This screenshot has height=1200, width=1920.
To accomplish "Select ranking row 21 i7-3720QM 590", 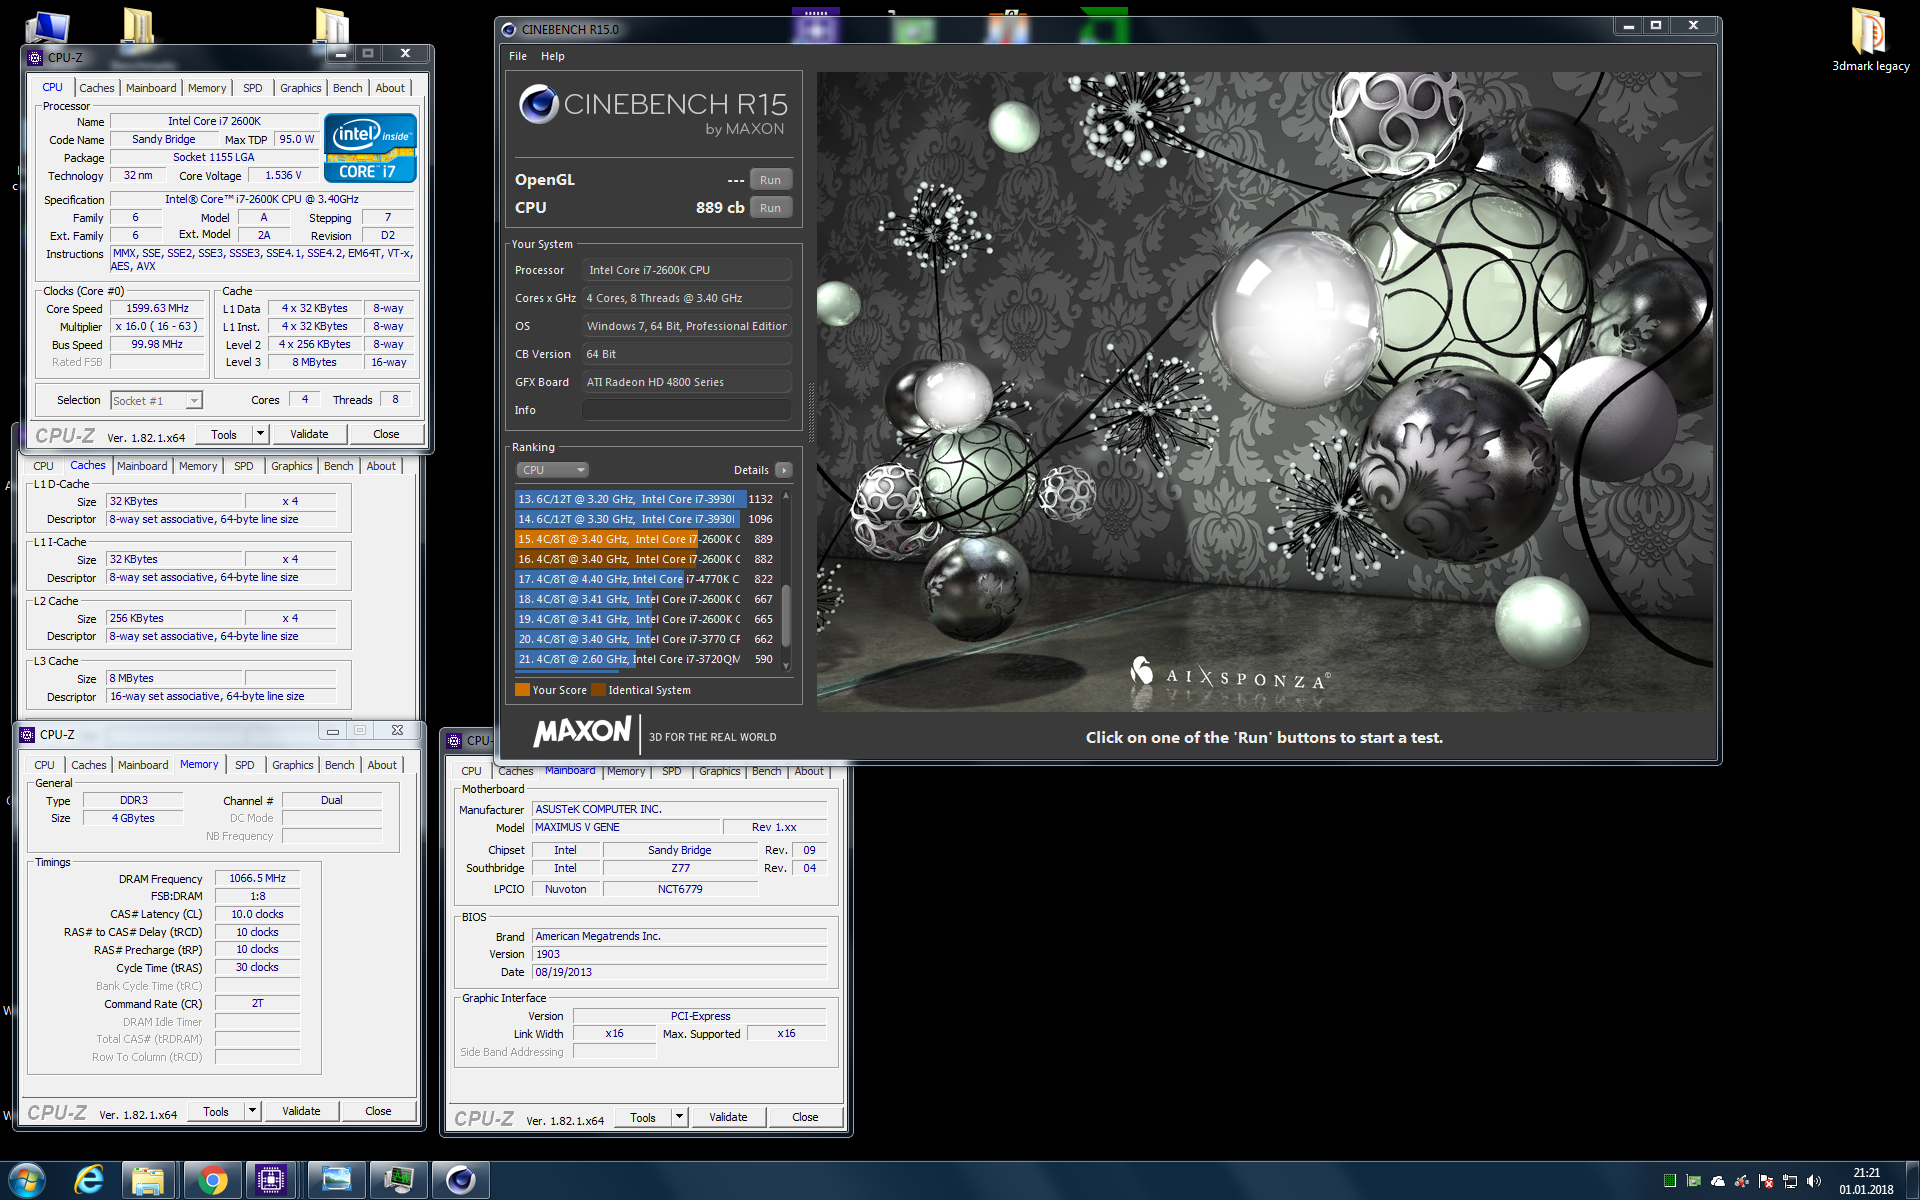I will 645,659.
